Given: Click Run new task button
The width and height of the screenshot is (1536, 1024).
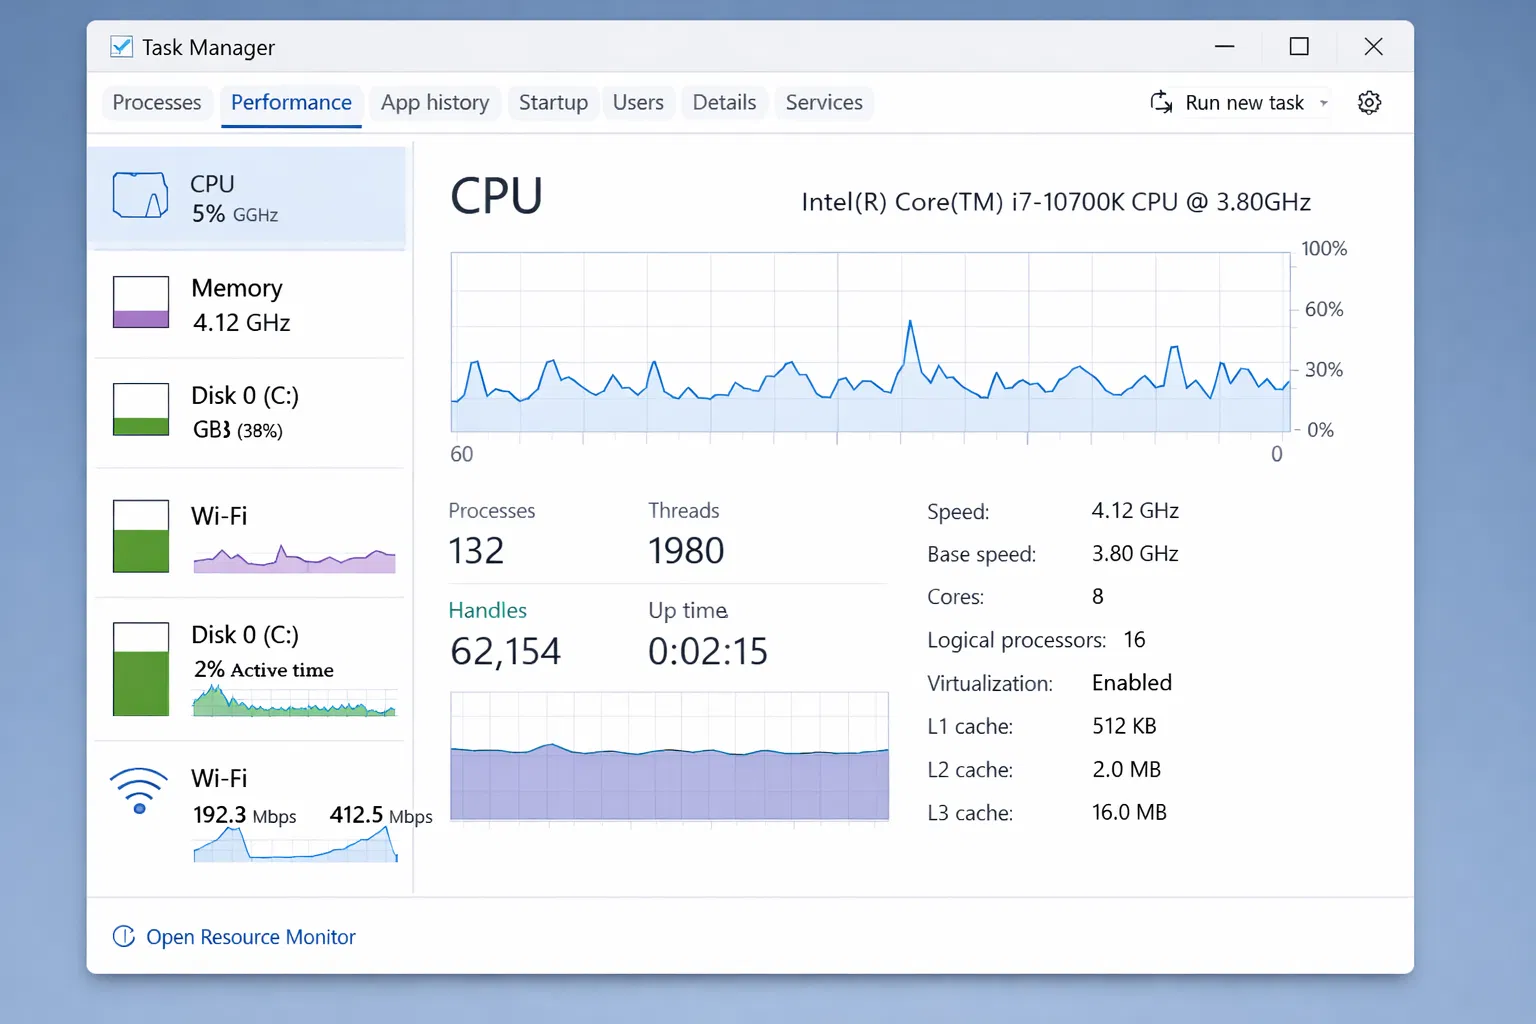Looking at the screenshot, I should tap(1240, 103).
